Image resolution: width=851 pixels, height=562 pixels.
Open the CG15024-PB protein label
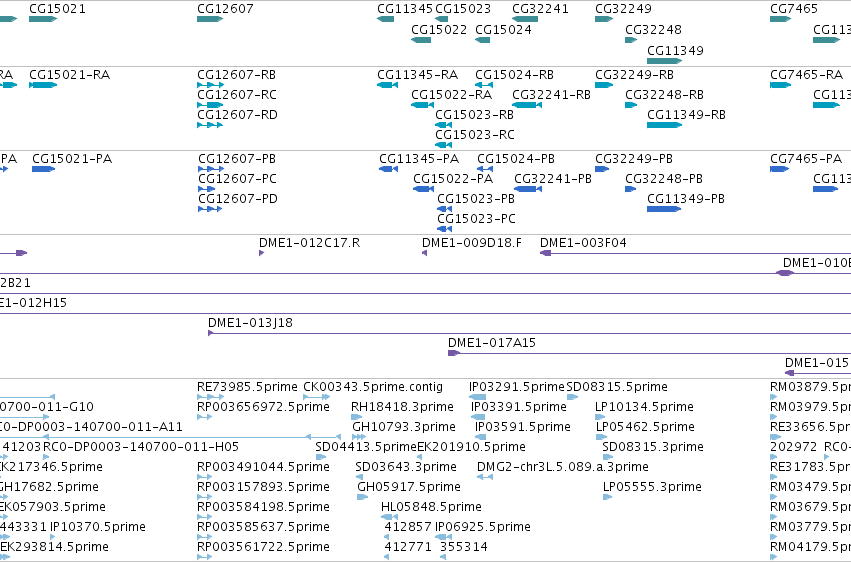click(516, 159)
